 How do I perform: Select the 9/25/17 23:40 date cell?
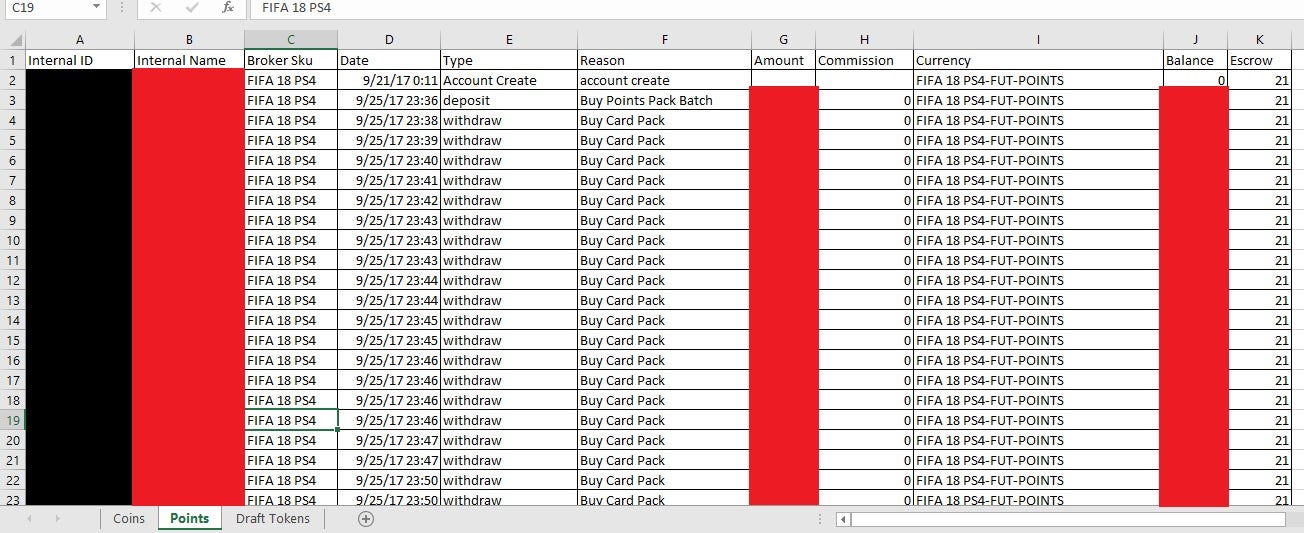tap(389, 160)
